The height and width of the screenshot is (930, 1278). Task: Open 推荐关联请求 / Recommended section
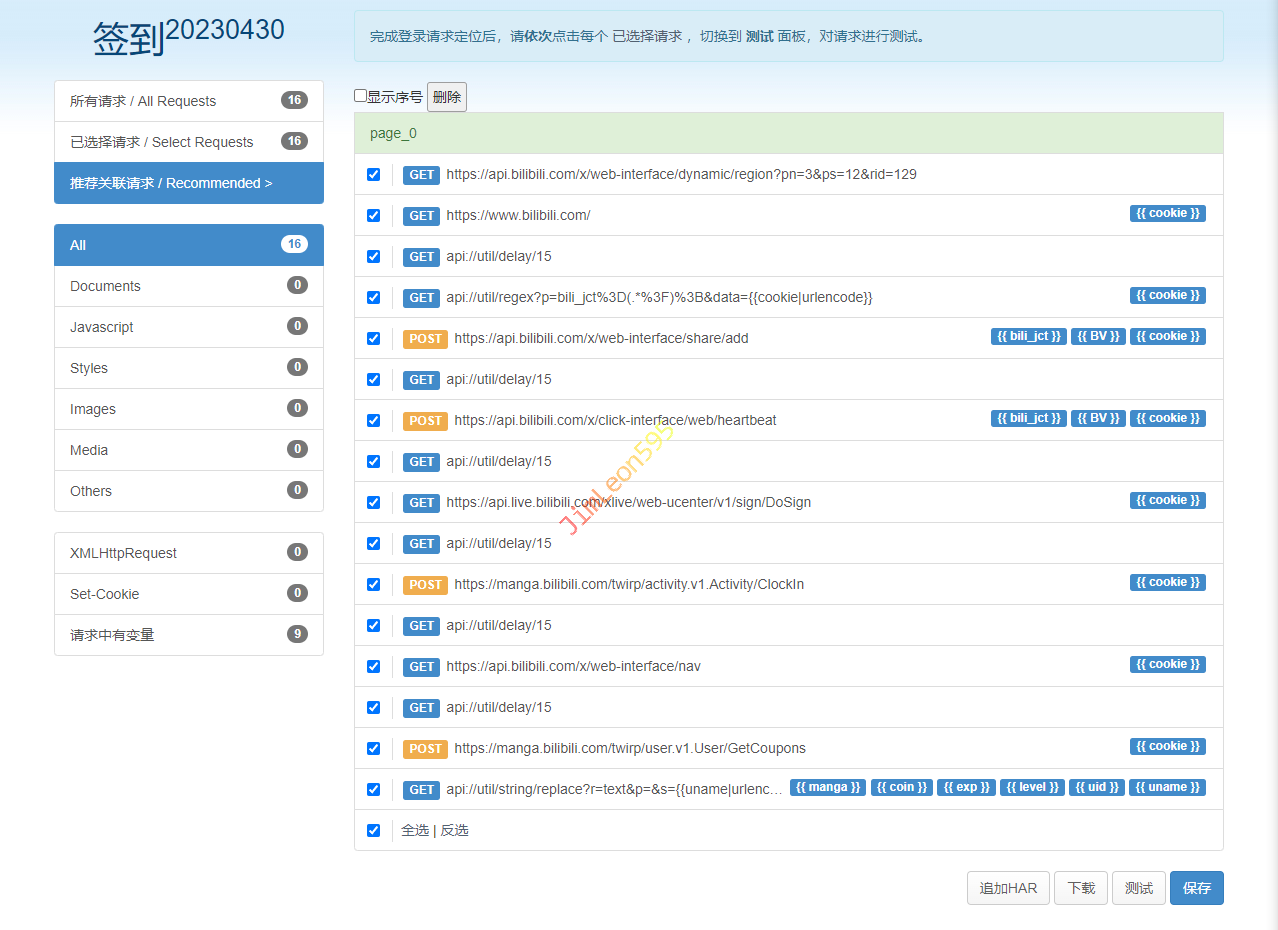tap(189, 183)
